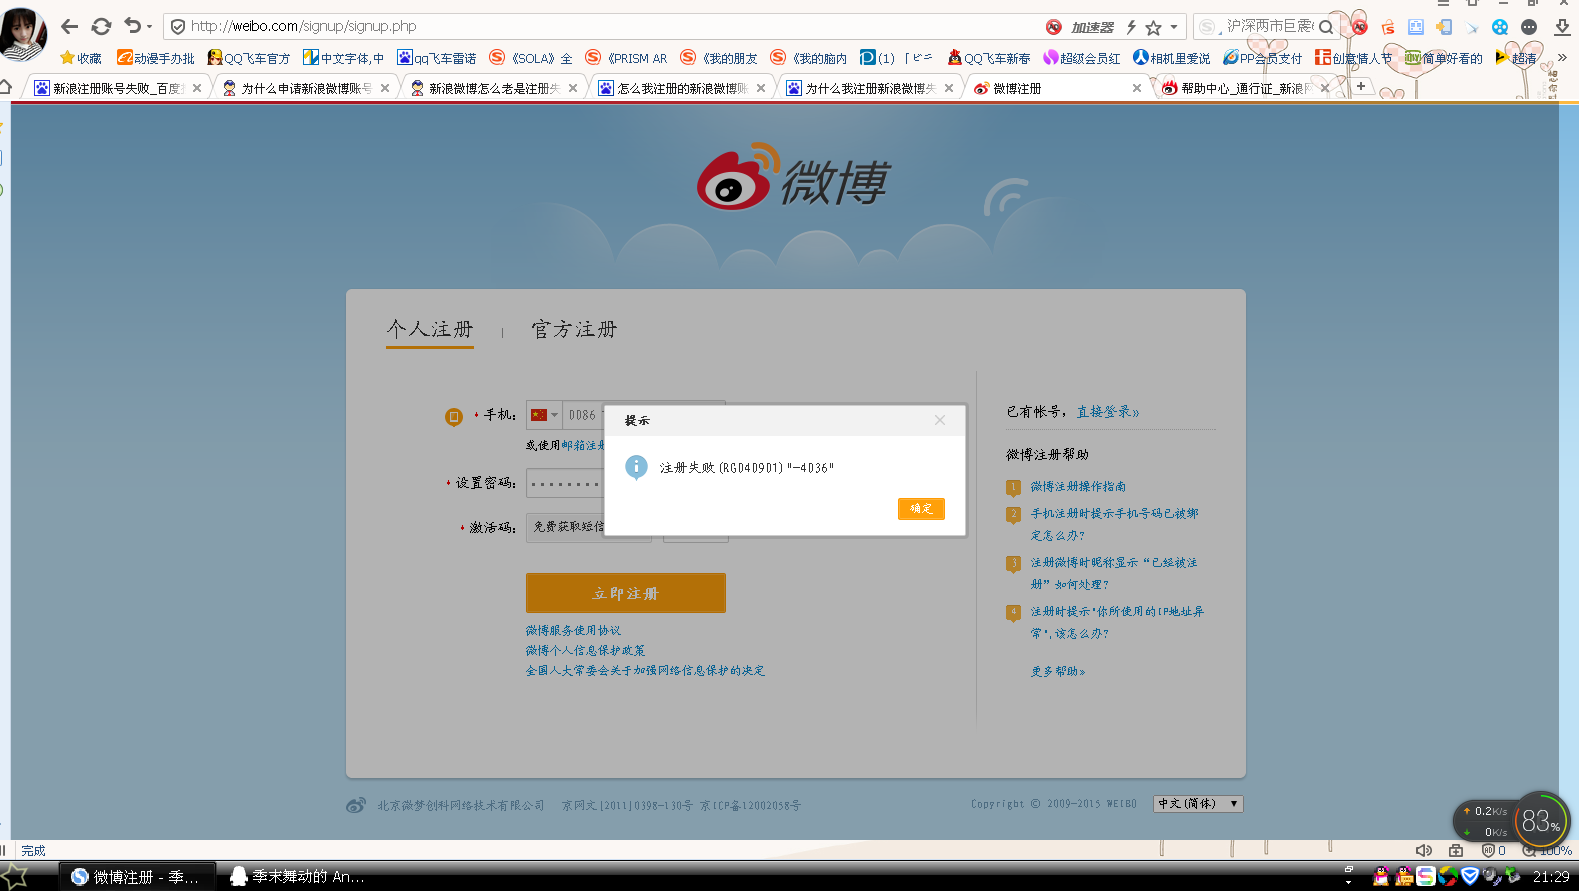1579x891 pixels.
Task: Bookmark this page with the star icon
Action: (1153, 27)
